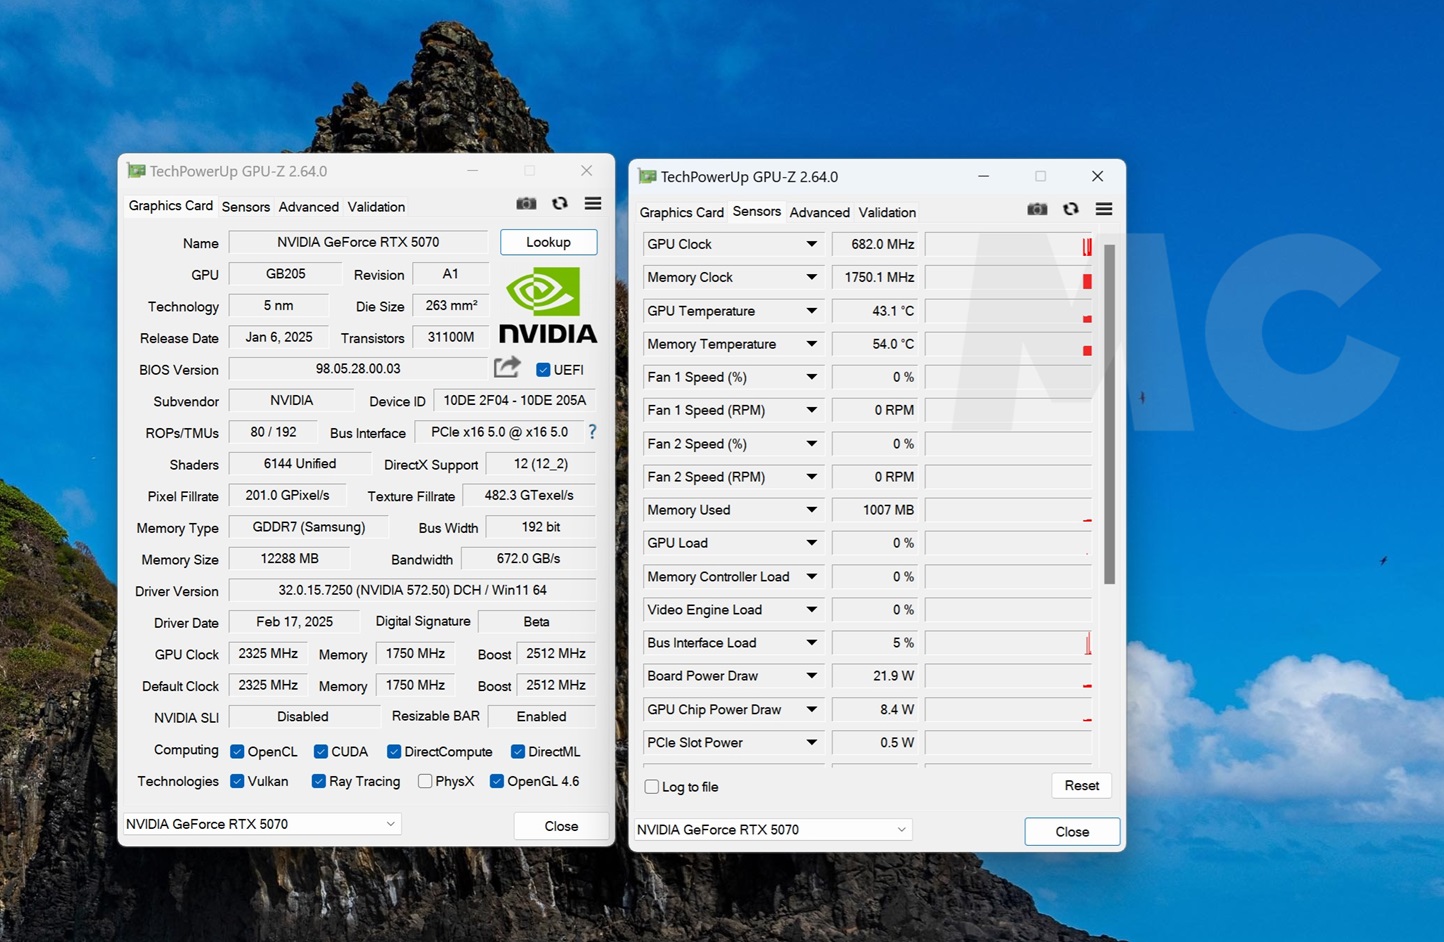Click the Bandwidth field 672.0 GB/s

click(x=529, y=558)
